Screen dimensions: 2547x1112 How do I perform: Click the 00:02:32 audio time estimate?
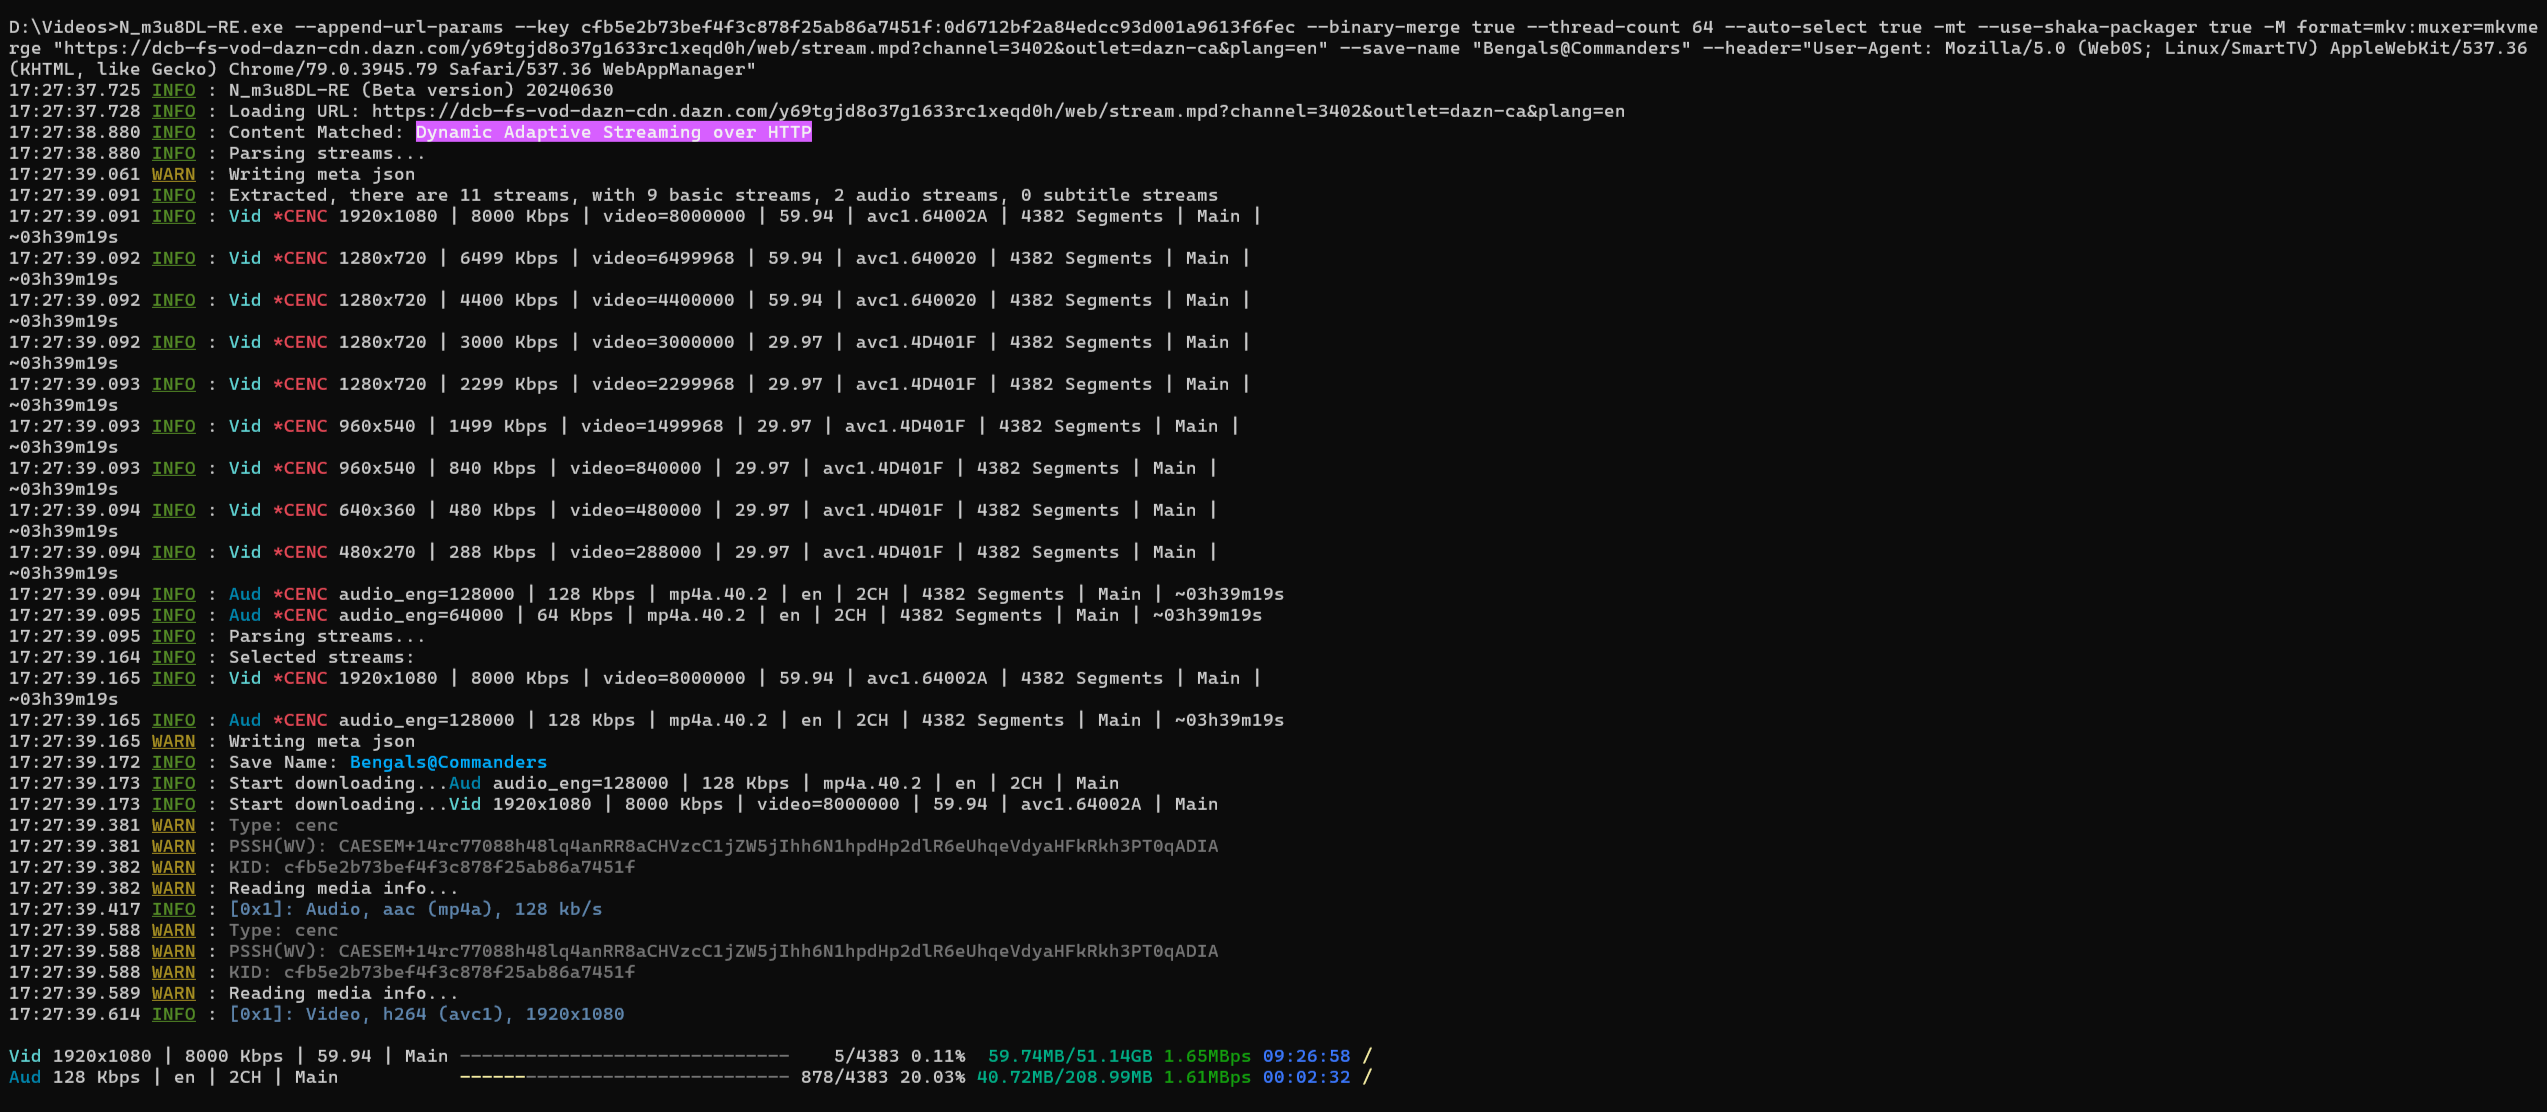click(1306, 1077)
